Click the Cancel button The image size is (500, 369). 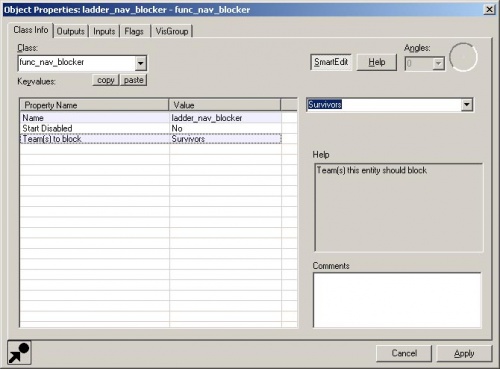[x=404, y=353]
